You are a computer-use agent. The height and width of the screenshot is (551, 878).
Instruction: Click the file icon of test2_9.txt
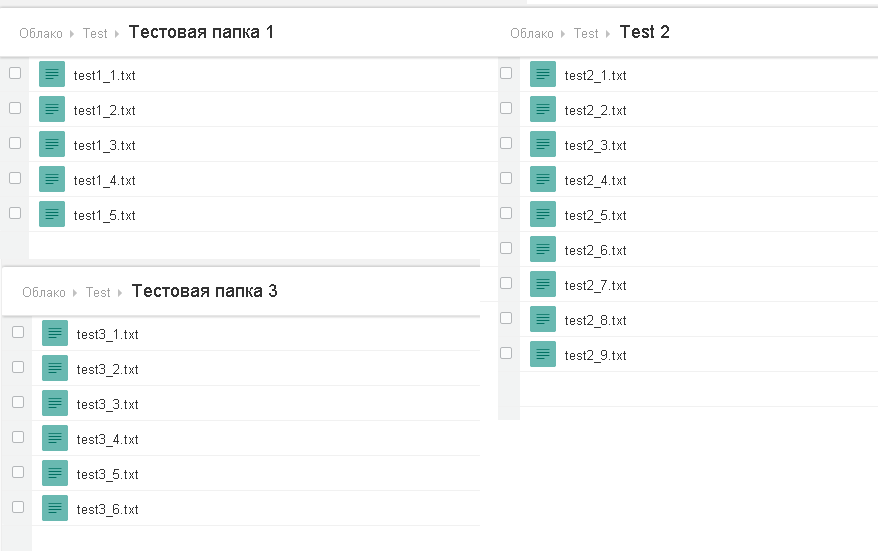point(543,354)
